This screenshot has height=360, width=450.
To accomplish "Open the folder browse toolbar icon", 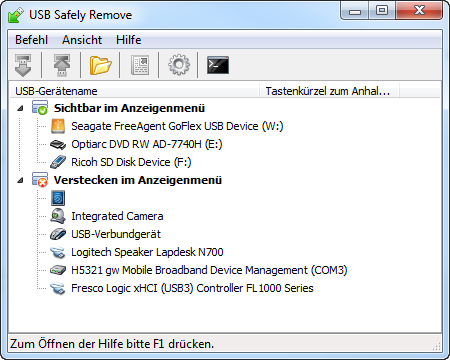I will point(100,65).
